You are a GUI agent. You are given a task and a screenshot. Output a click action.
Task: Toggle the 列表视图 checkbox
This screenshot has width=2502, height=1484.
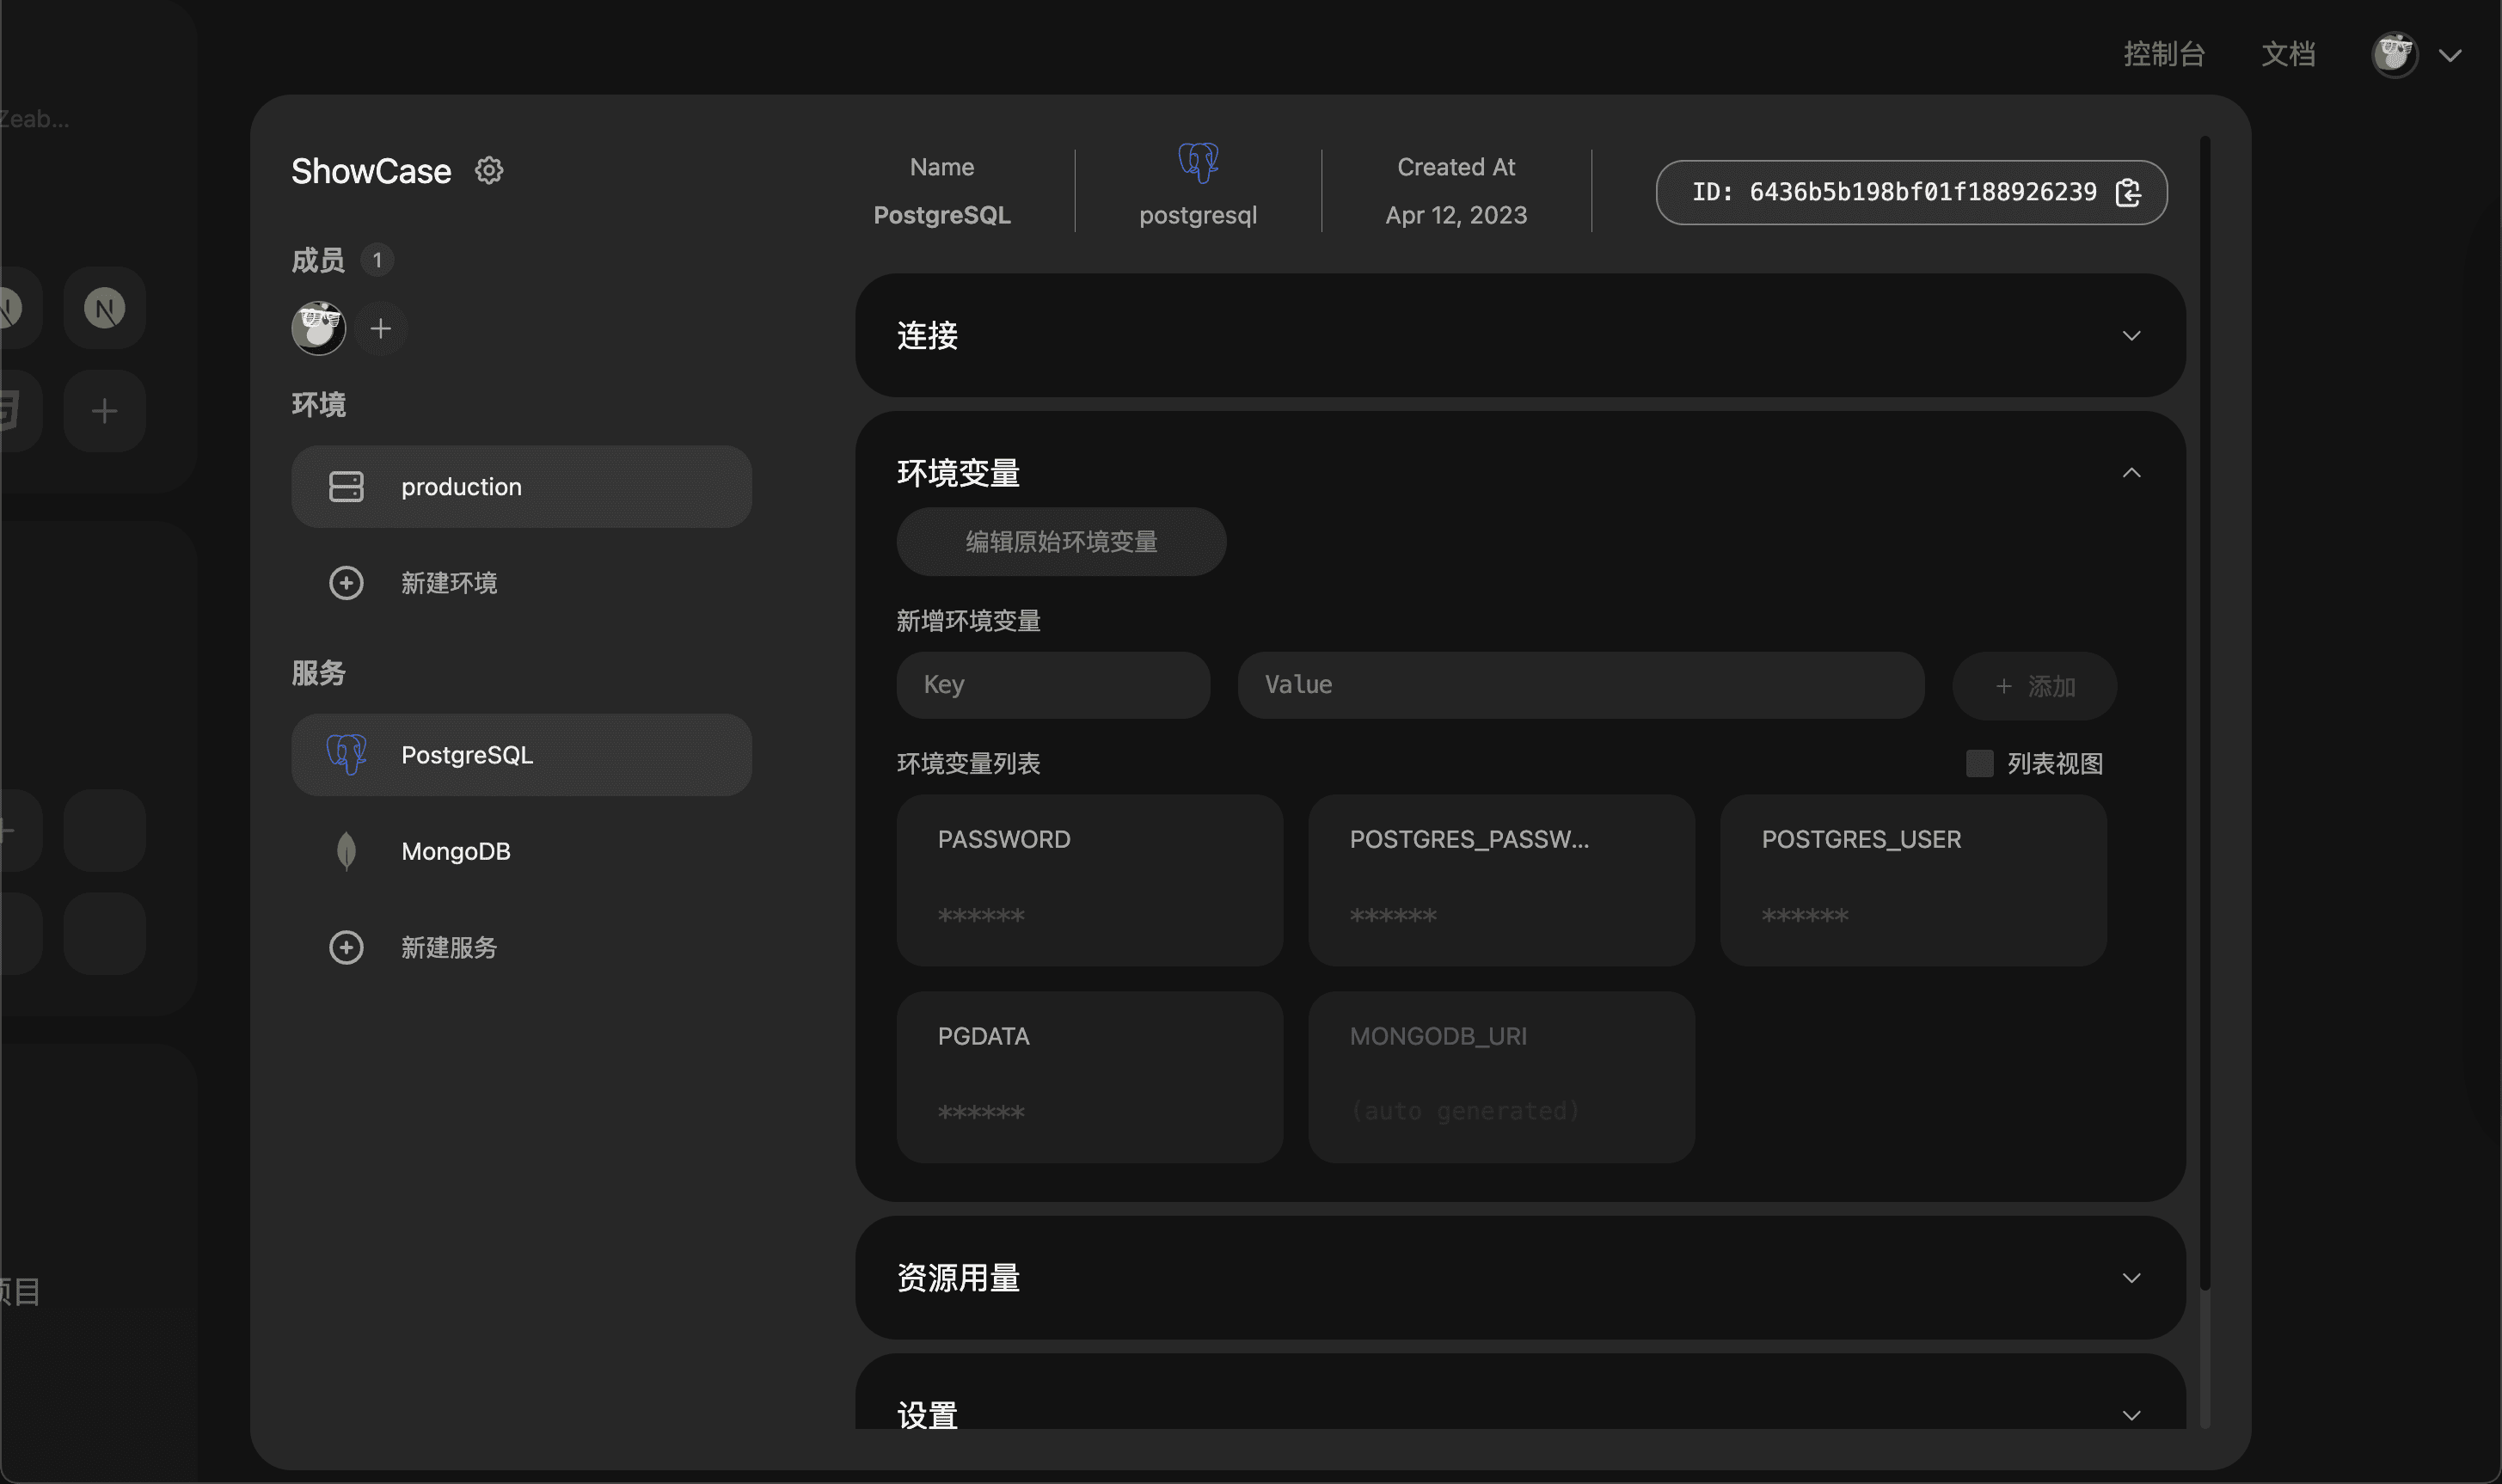(x=1979, y=763)
